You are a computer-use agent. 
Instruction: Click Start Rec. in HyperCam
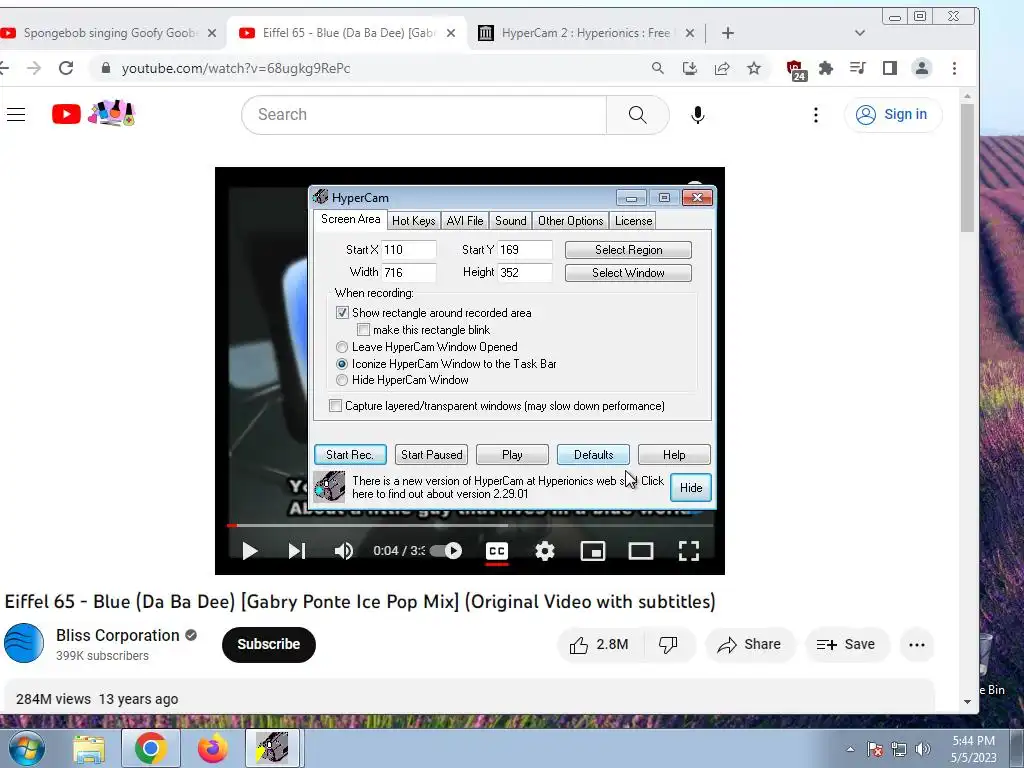pos(350,455)
